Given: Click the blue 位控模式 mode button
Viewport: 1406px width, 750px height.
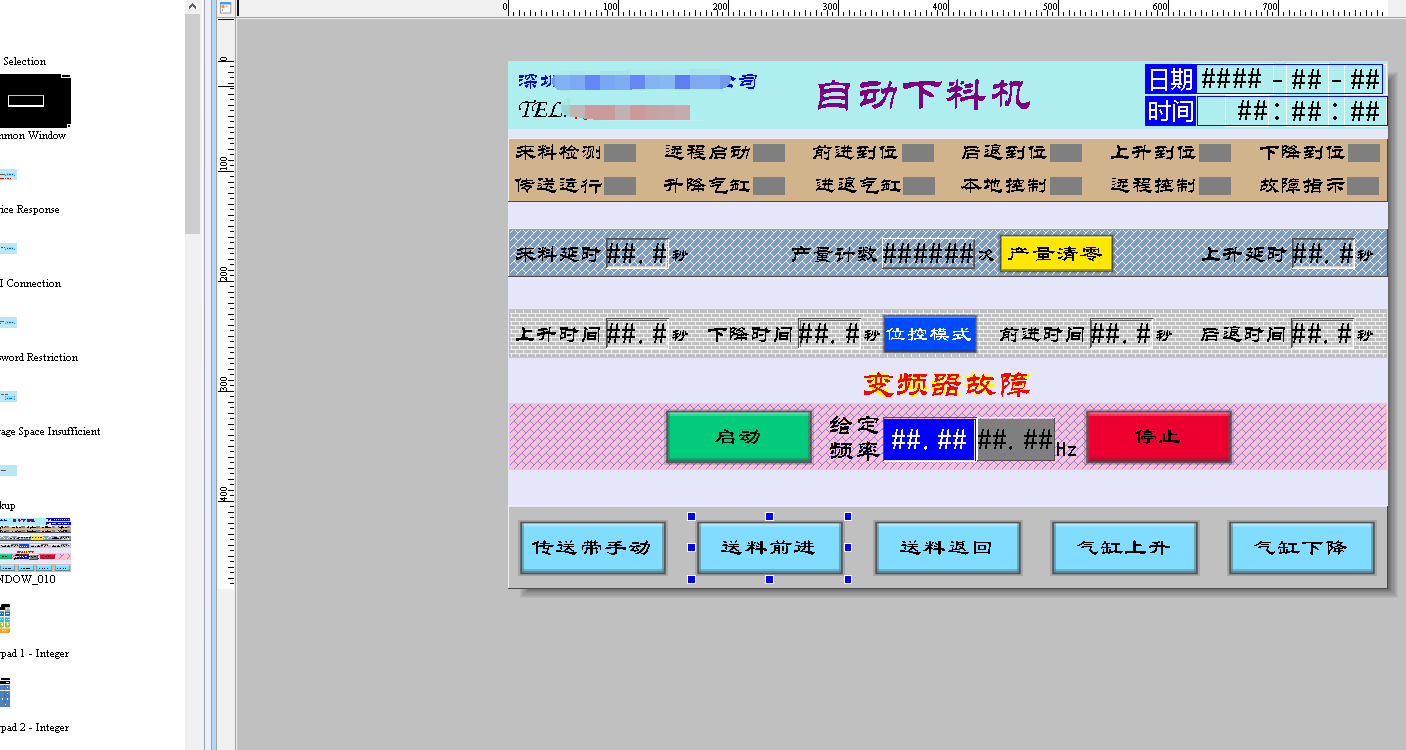Looking at the screenshot, I should [929, 334].
